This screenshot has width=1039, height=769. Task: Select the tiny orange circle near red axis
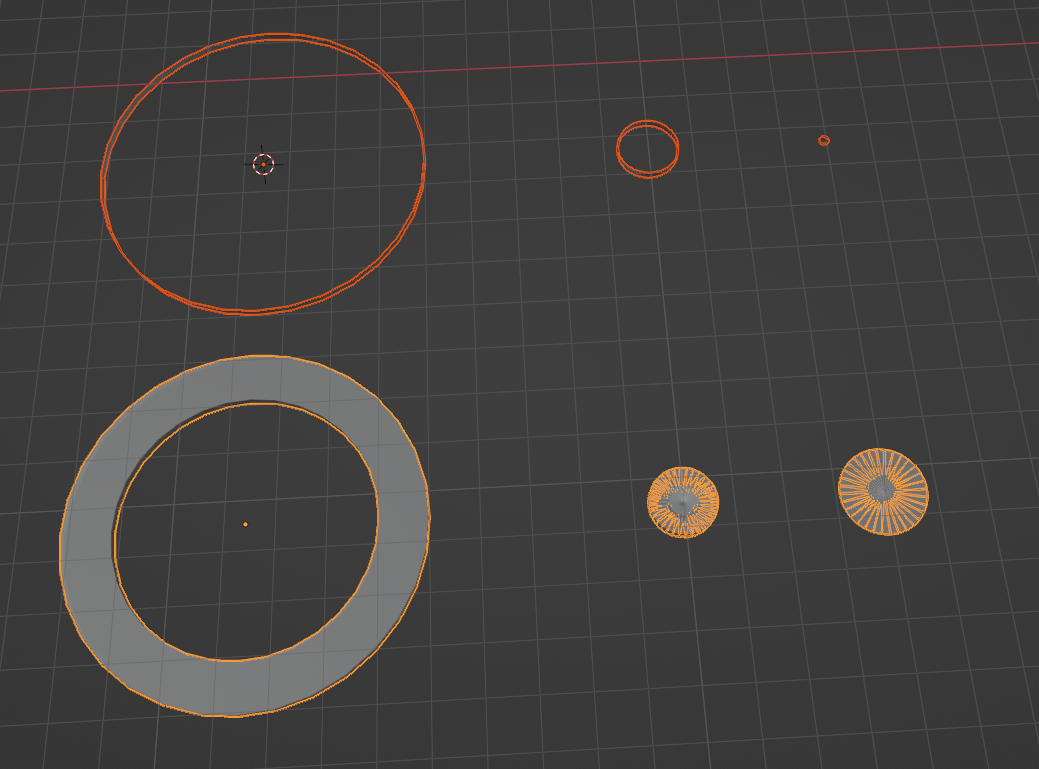click(x=824, y=140)
